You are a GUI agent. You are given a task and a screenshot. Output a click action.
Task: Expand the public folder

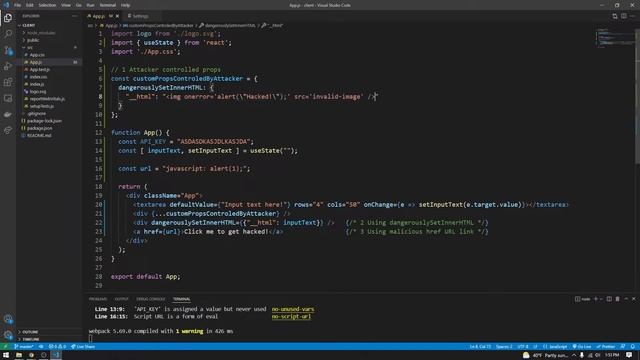click(x=49, y=40)
